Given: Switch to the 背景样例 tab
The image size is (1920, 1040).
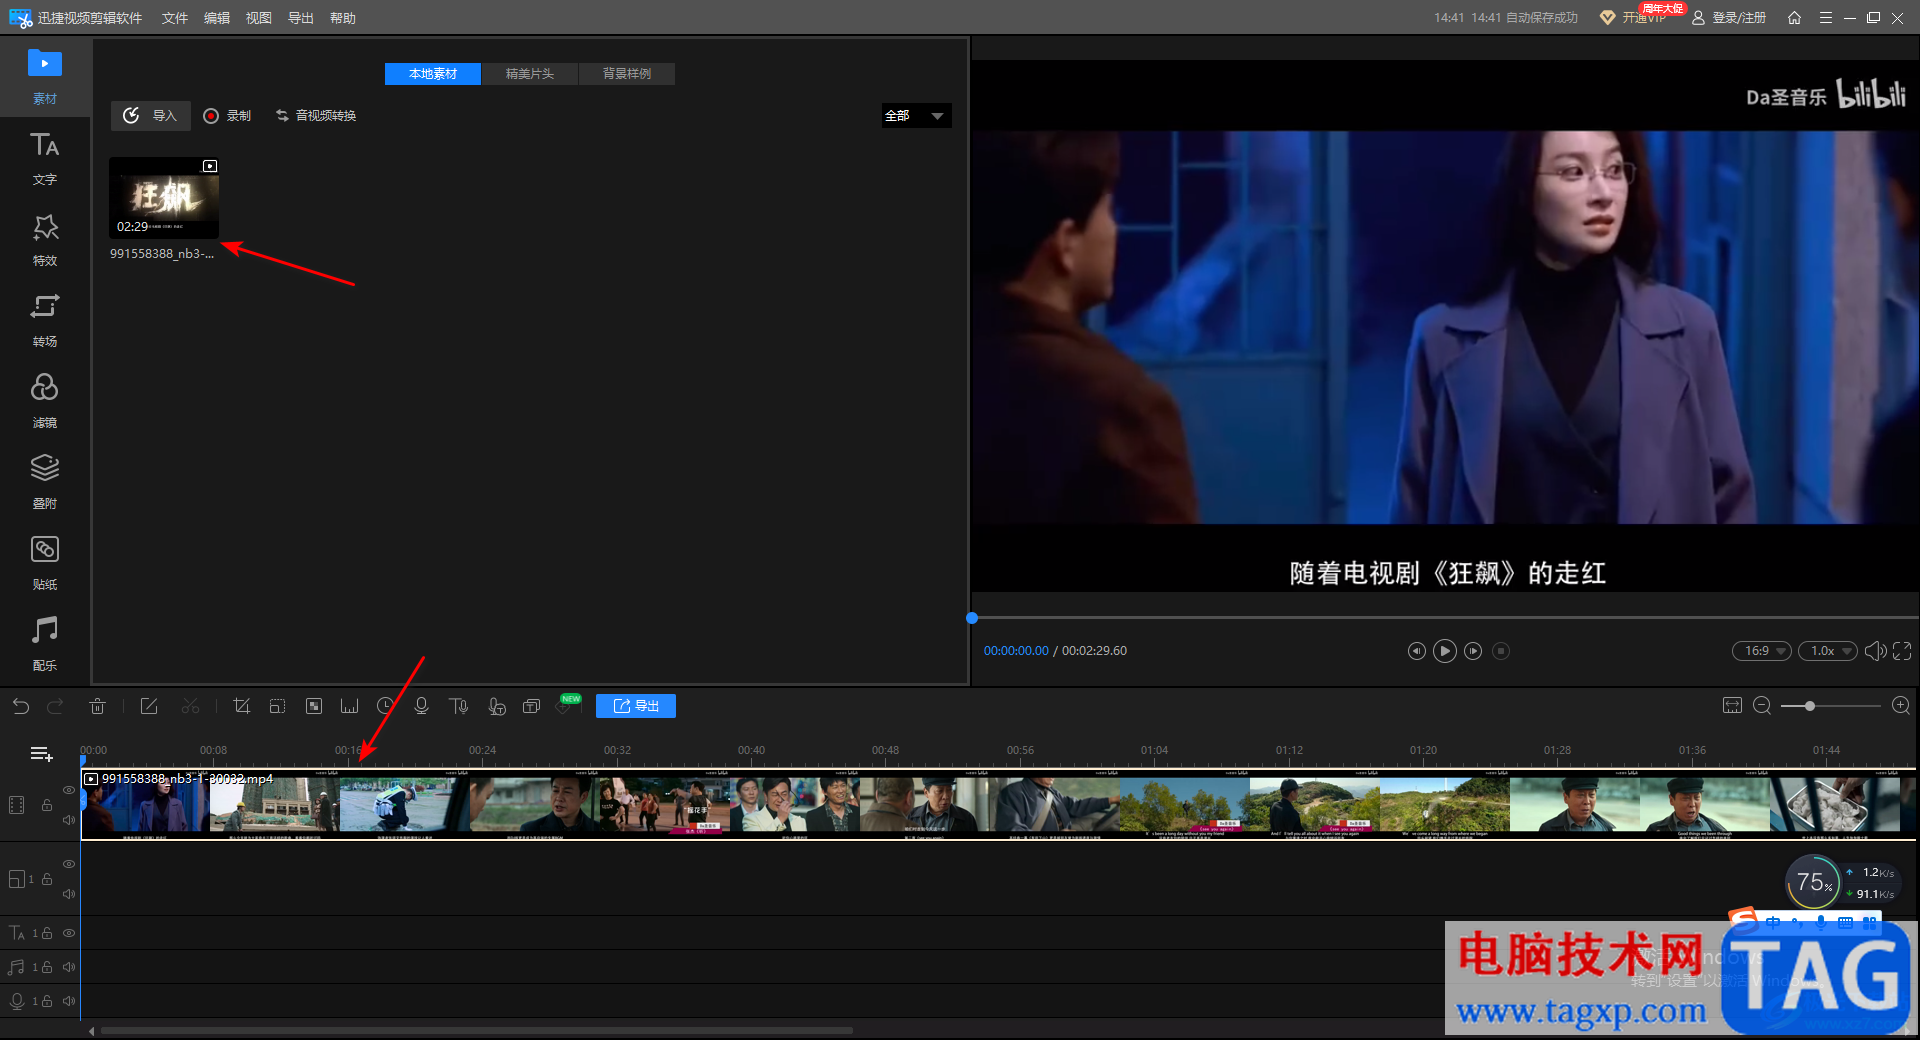Looking at the screenshot, I should 627,74.
